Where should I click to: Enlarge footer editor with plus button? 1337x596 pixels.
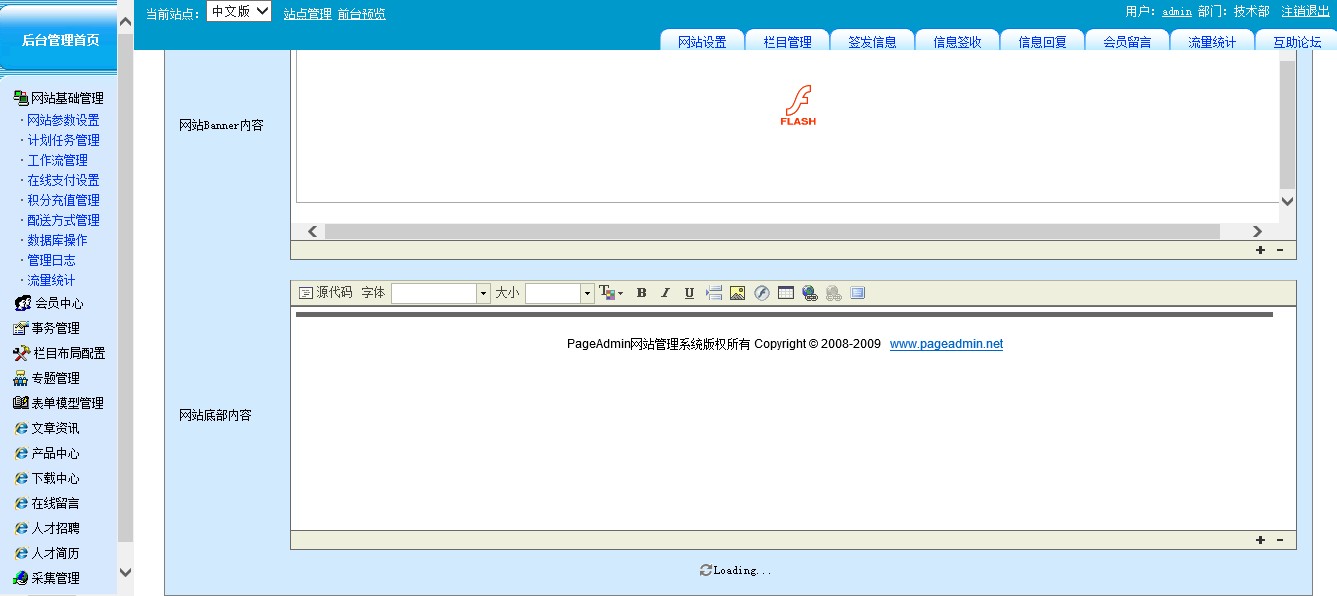pyautogui.click(x=1260, y=540)
